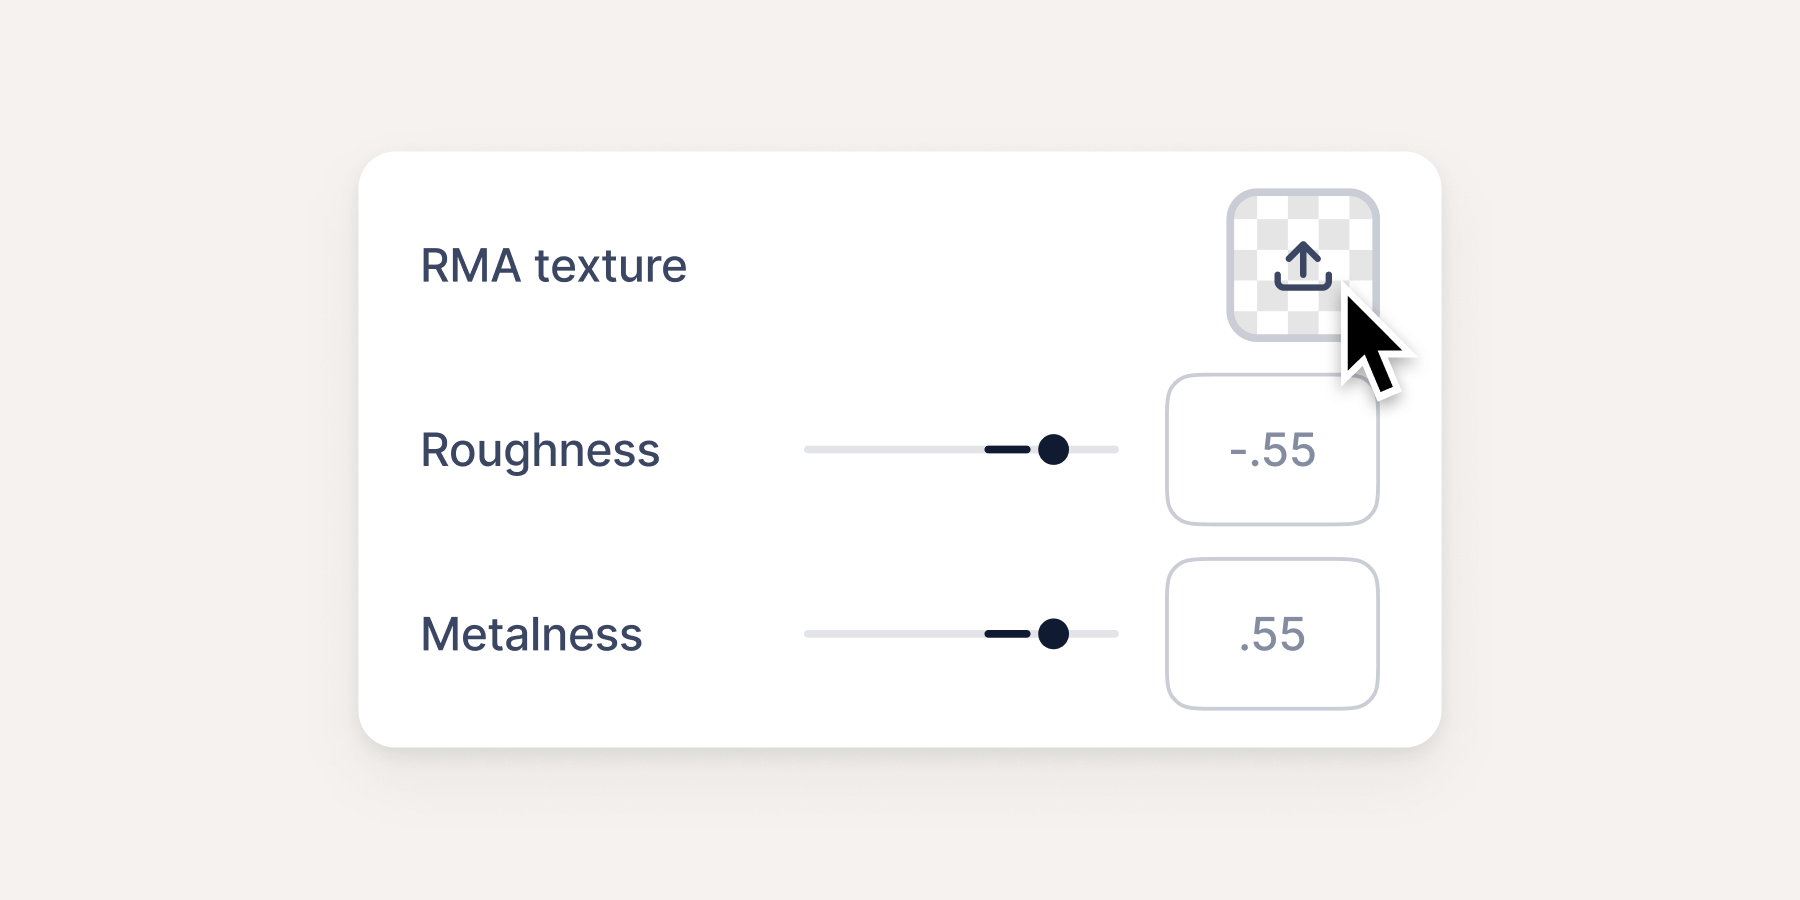
Task: Click the Metalness label
Action: click(531, 634)
